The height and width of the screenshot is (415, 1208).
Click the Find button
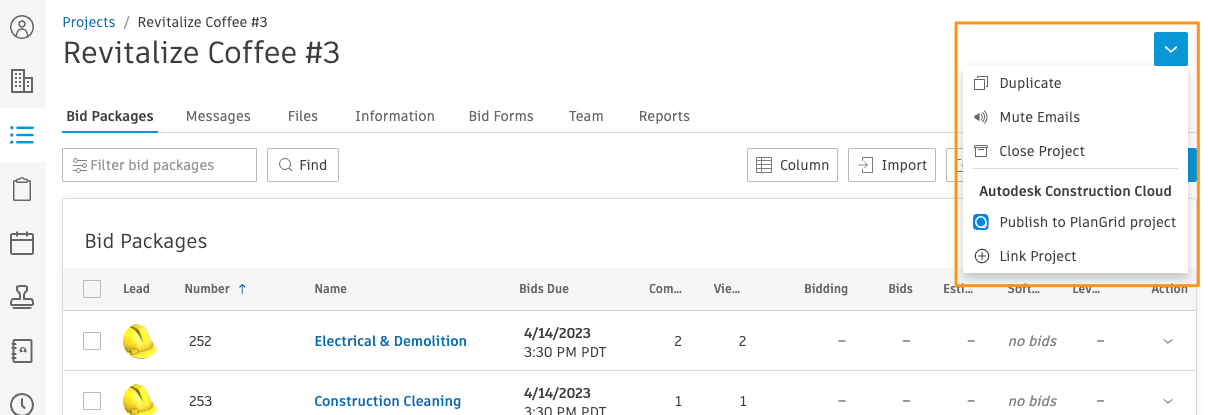[x=303, y=165]
